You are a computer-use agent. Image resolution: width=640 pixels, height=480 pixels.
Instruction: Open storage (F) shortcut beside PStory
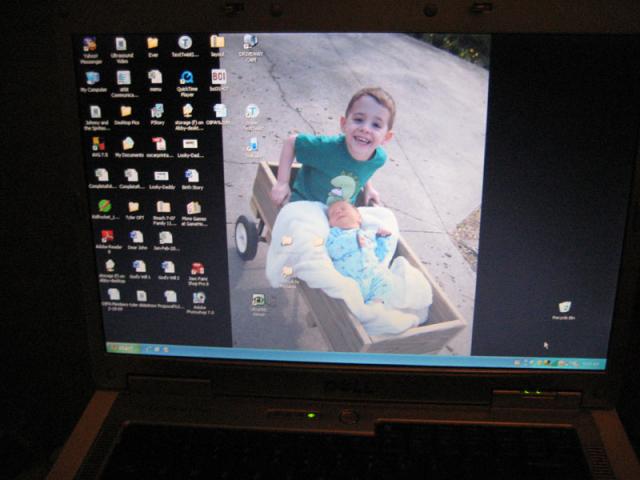click(x=189, y=117)
